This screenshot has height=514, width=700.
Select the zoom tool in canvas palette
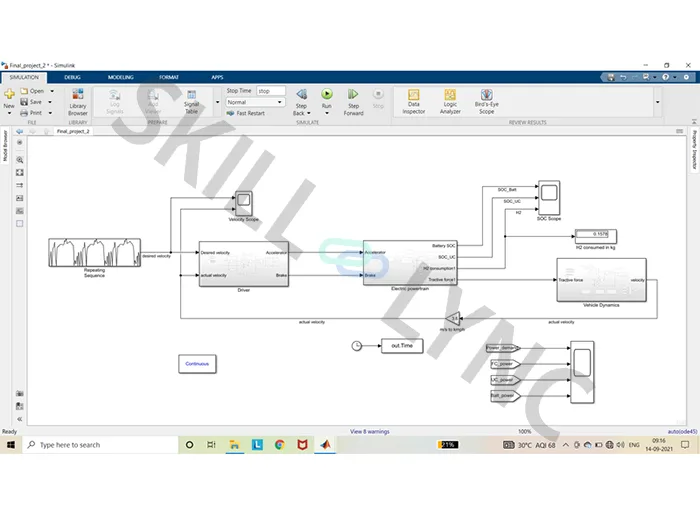[20, 160]
